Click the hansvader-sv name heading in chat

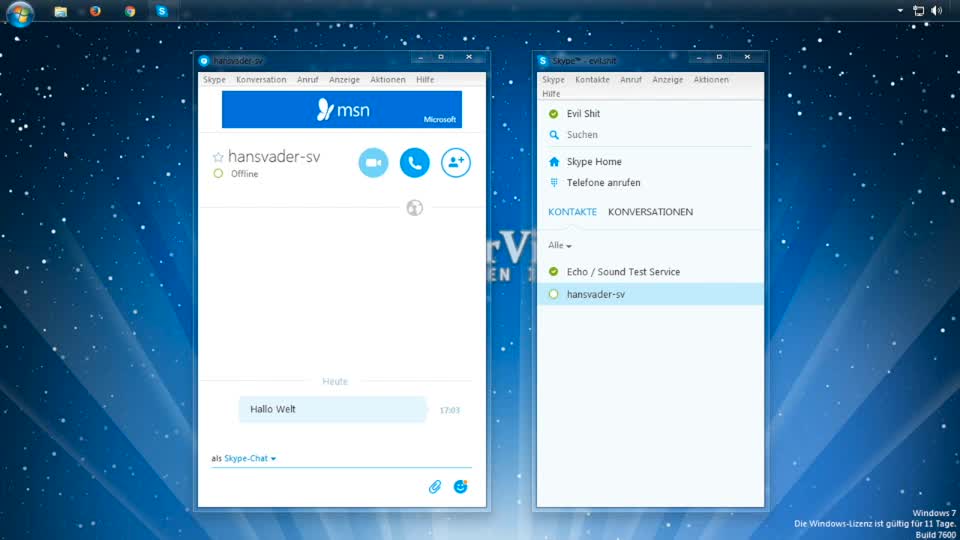274,157
